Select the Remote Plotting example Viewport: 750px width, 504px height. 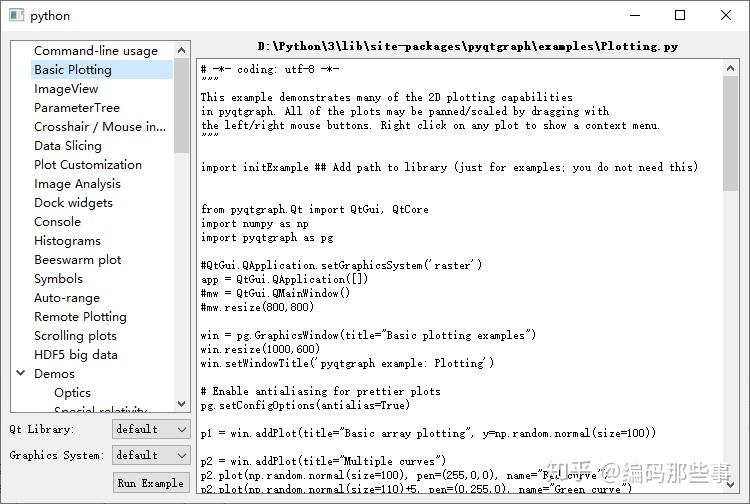pos(80,317)
